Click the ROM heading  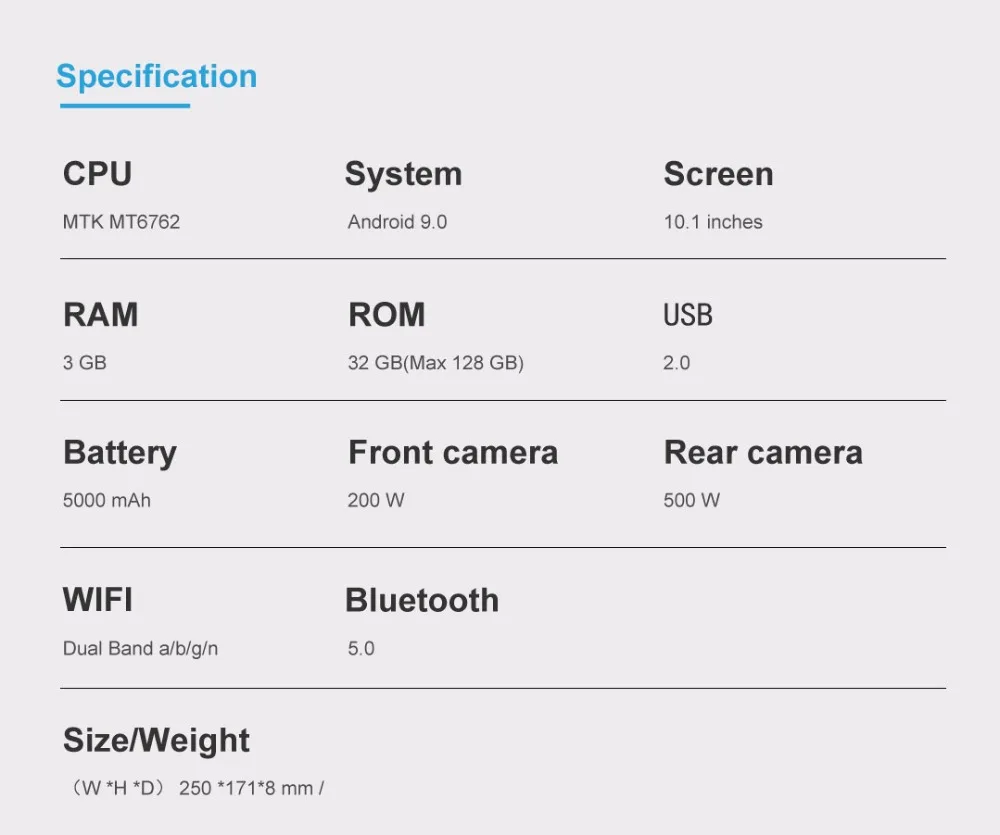[x=386, y=315]
